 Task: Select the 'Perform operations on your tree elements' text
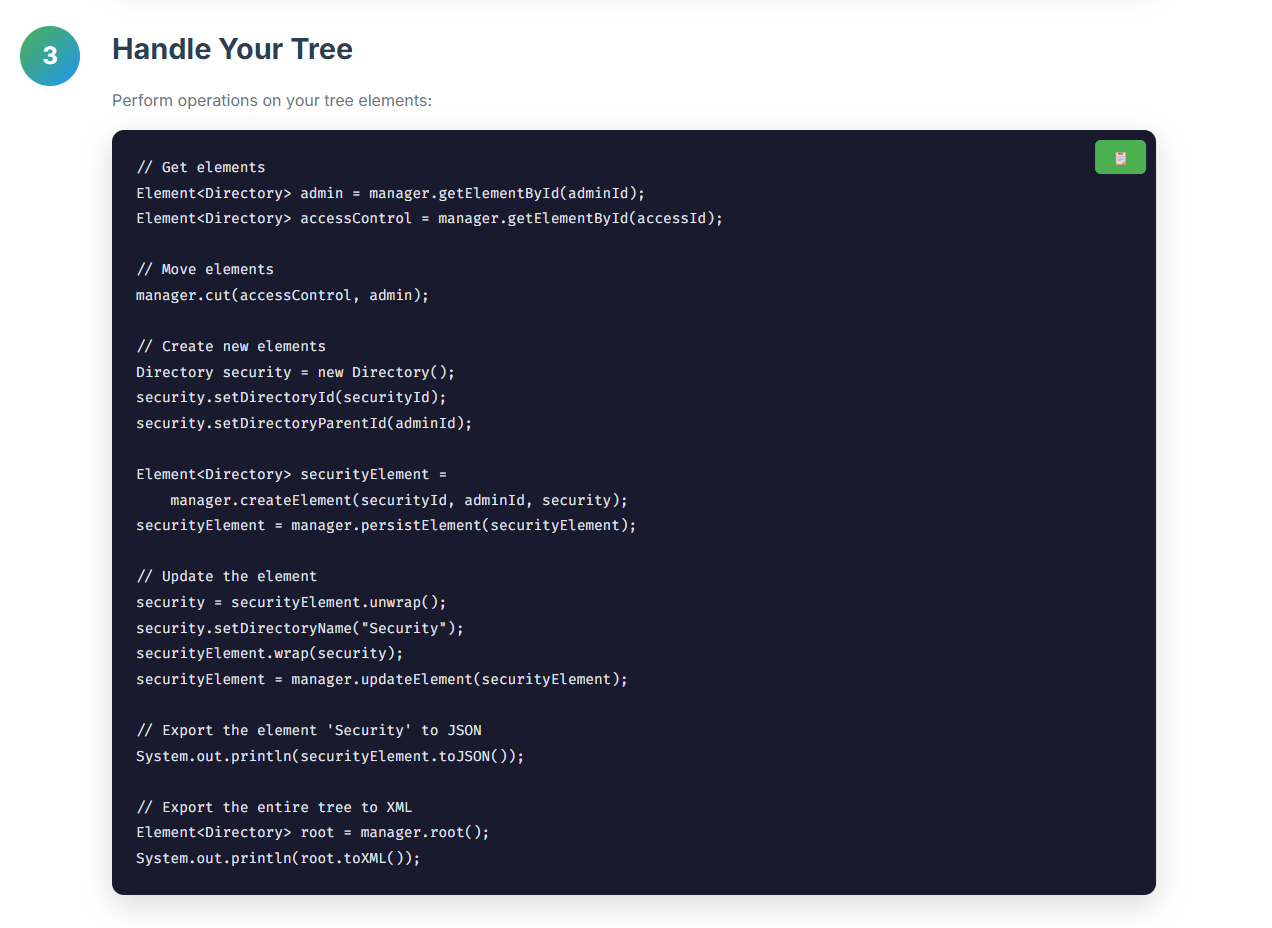tap(271, 100)
